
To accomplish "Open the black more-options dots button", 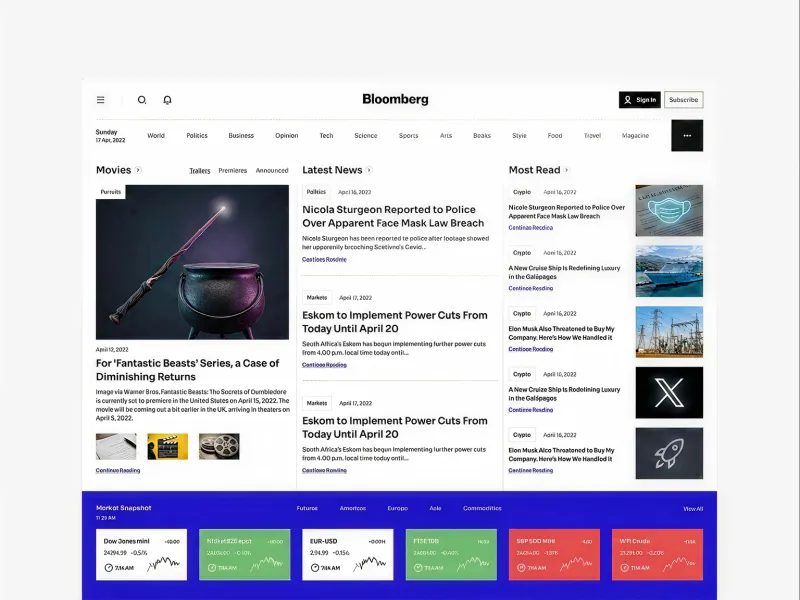I will [687, 136].
